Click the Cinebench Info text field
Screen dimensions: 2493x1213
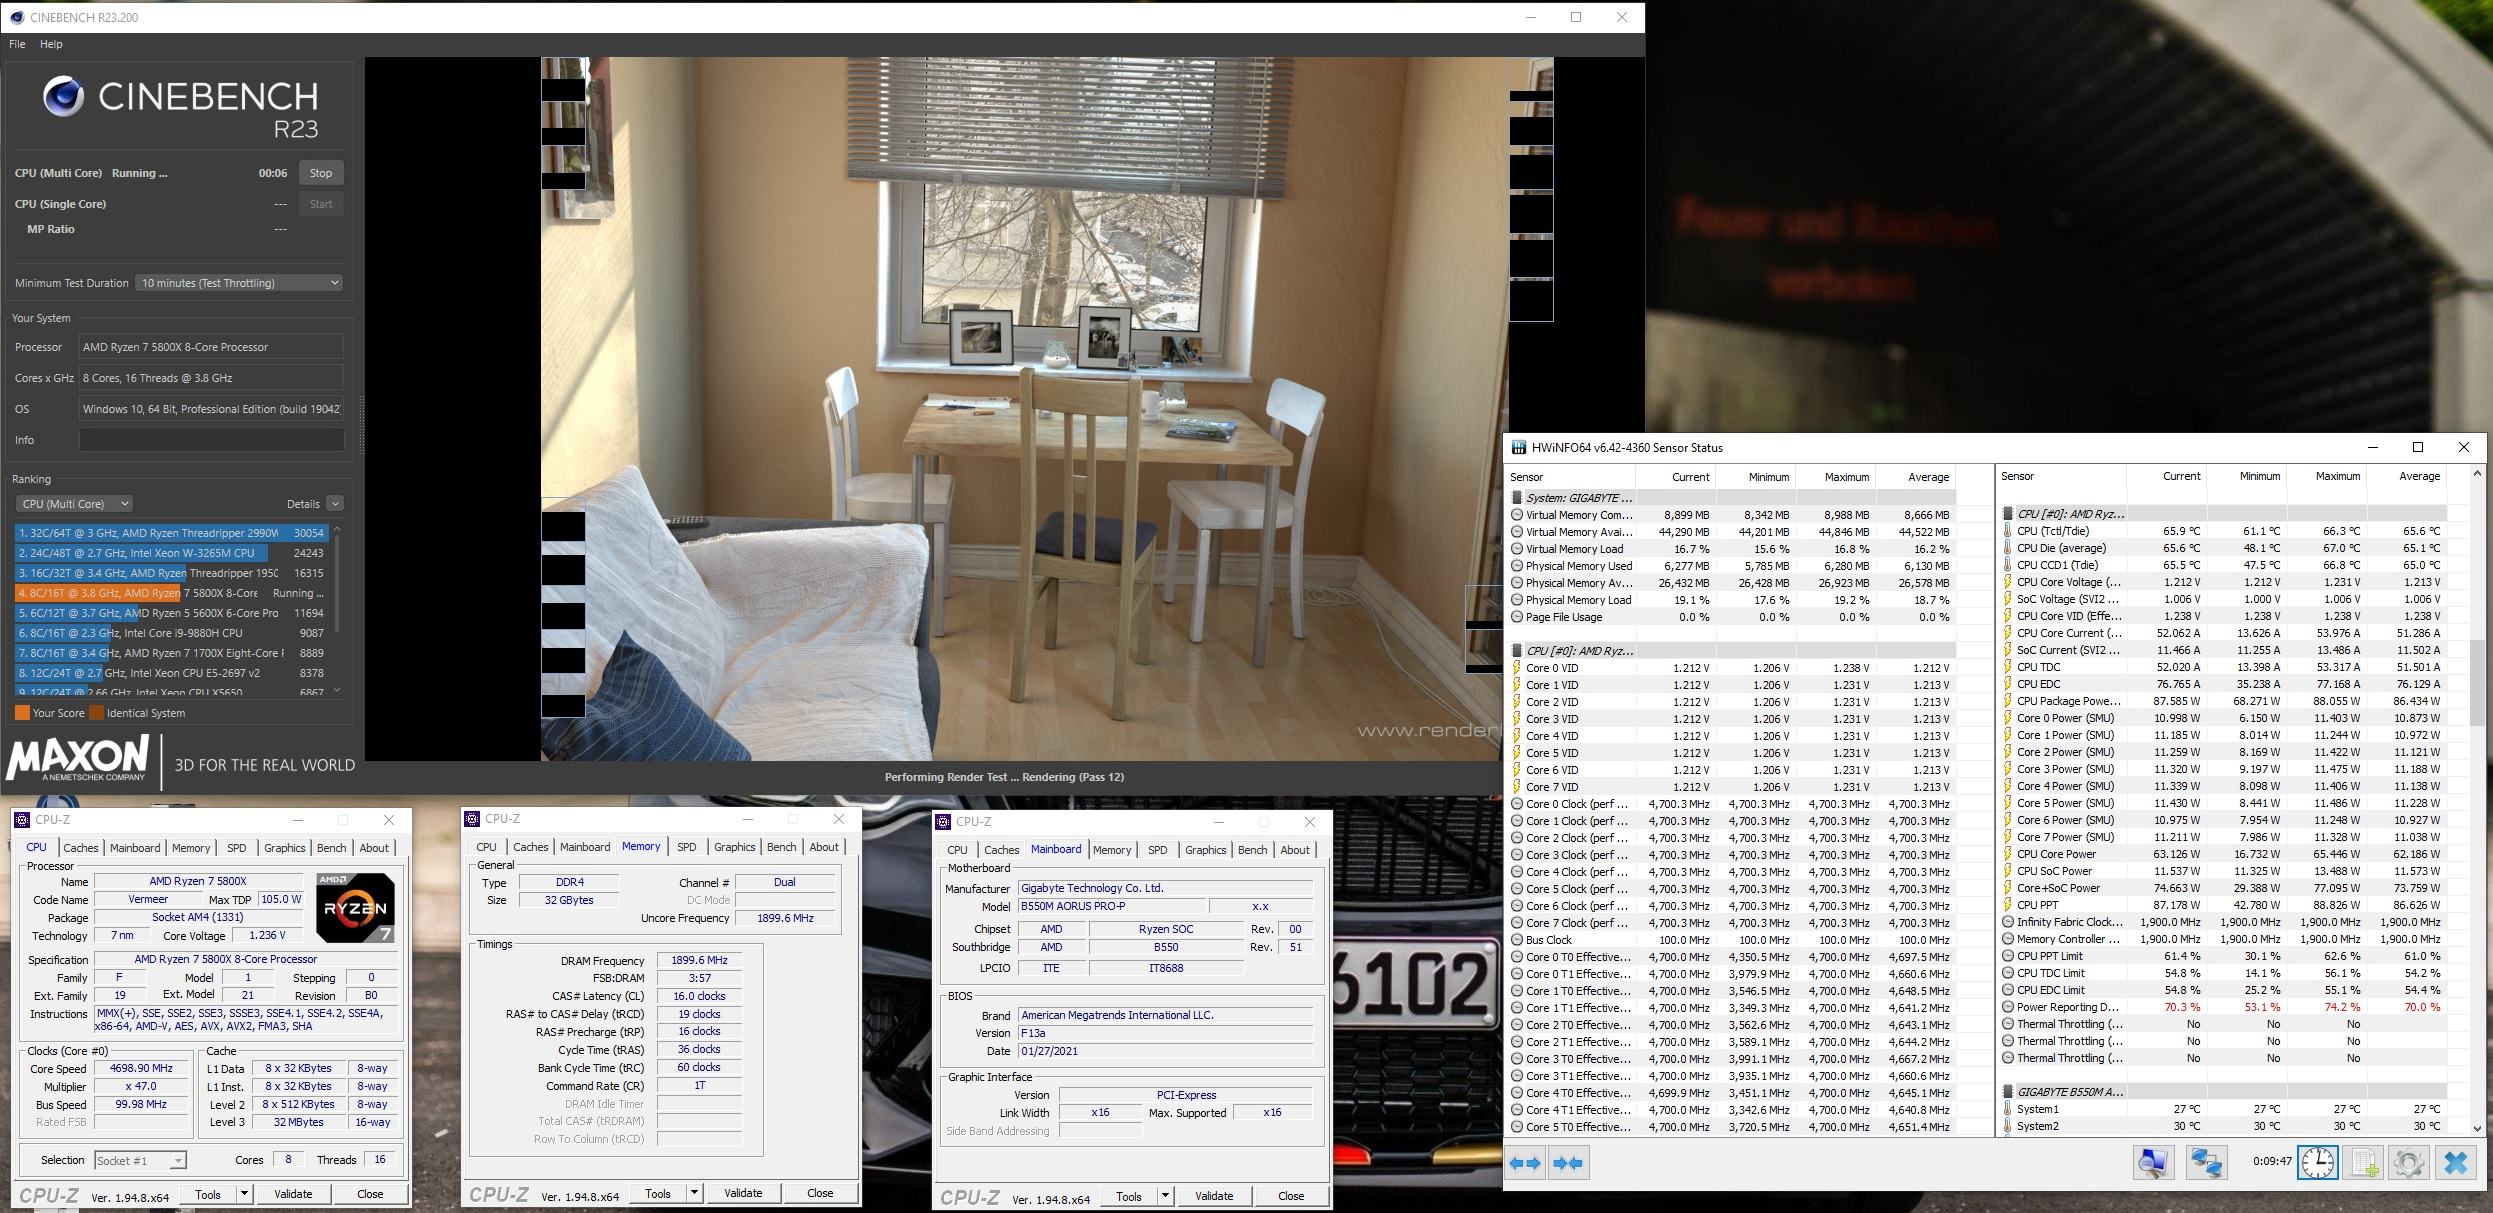pyautogui.click(x=211, y=440)
